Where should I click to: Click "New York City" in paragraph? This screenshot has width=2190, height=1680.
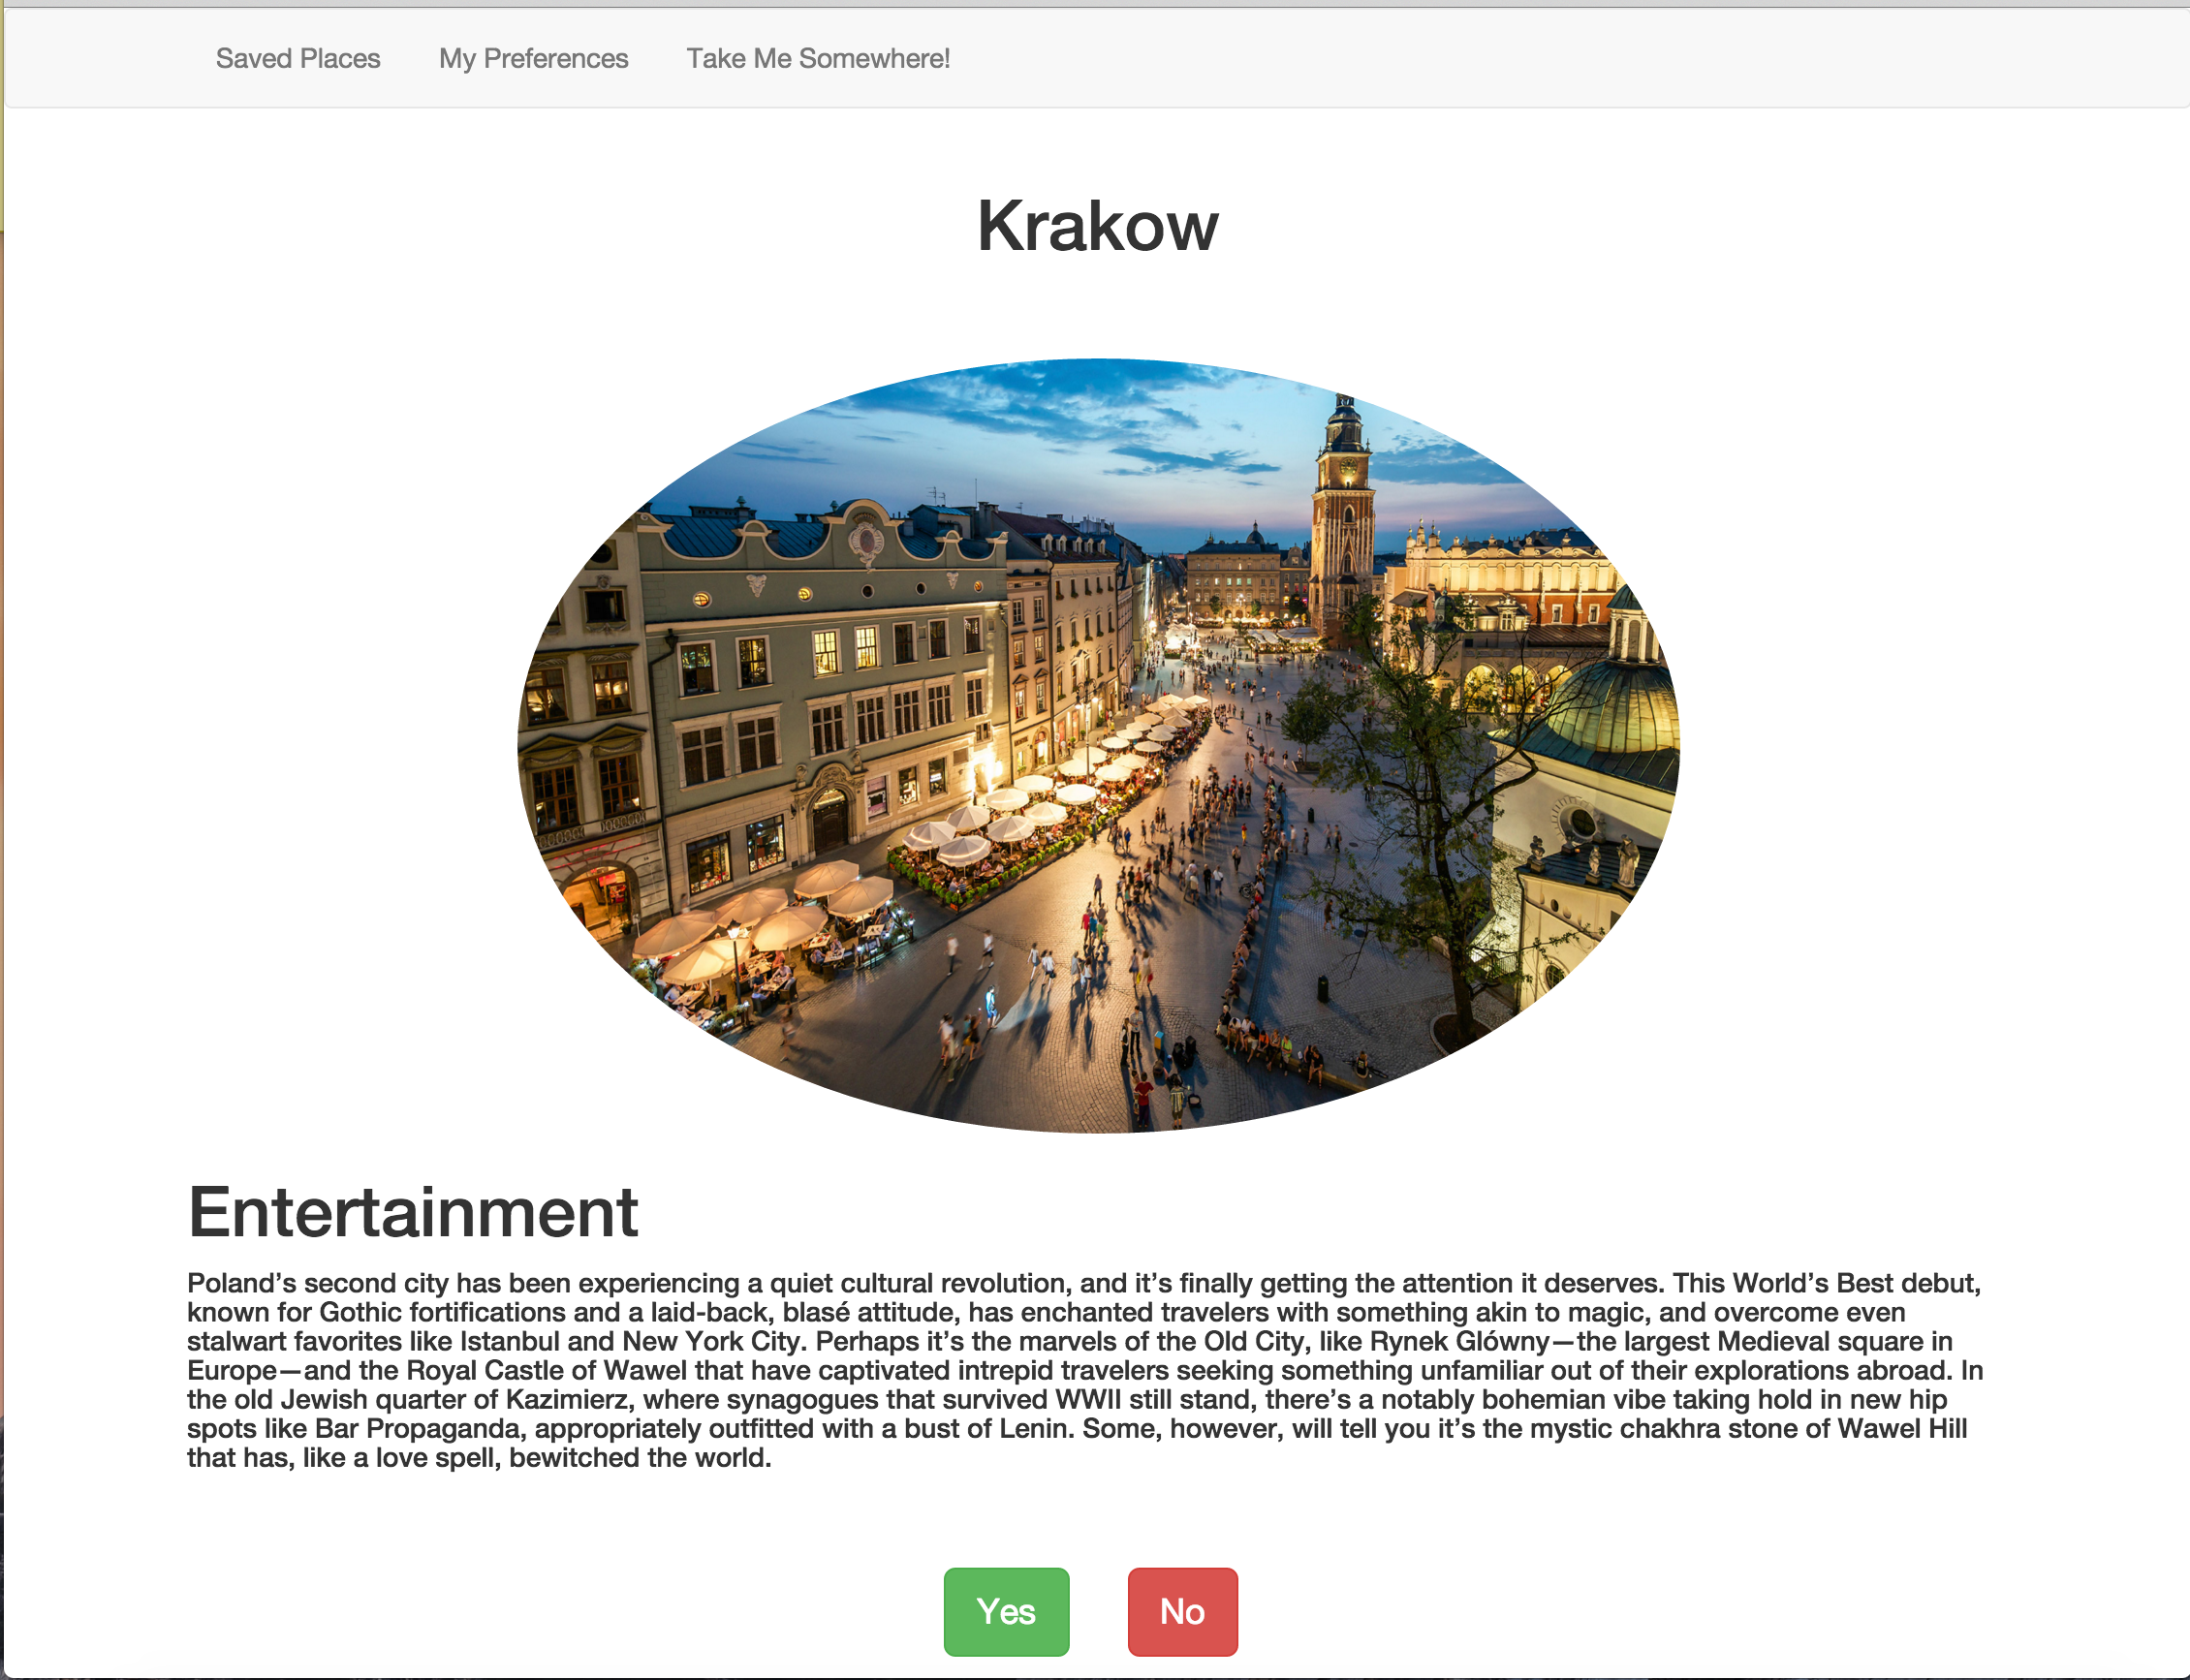point(711,1341)
